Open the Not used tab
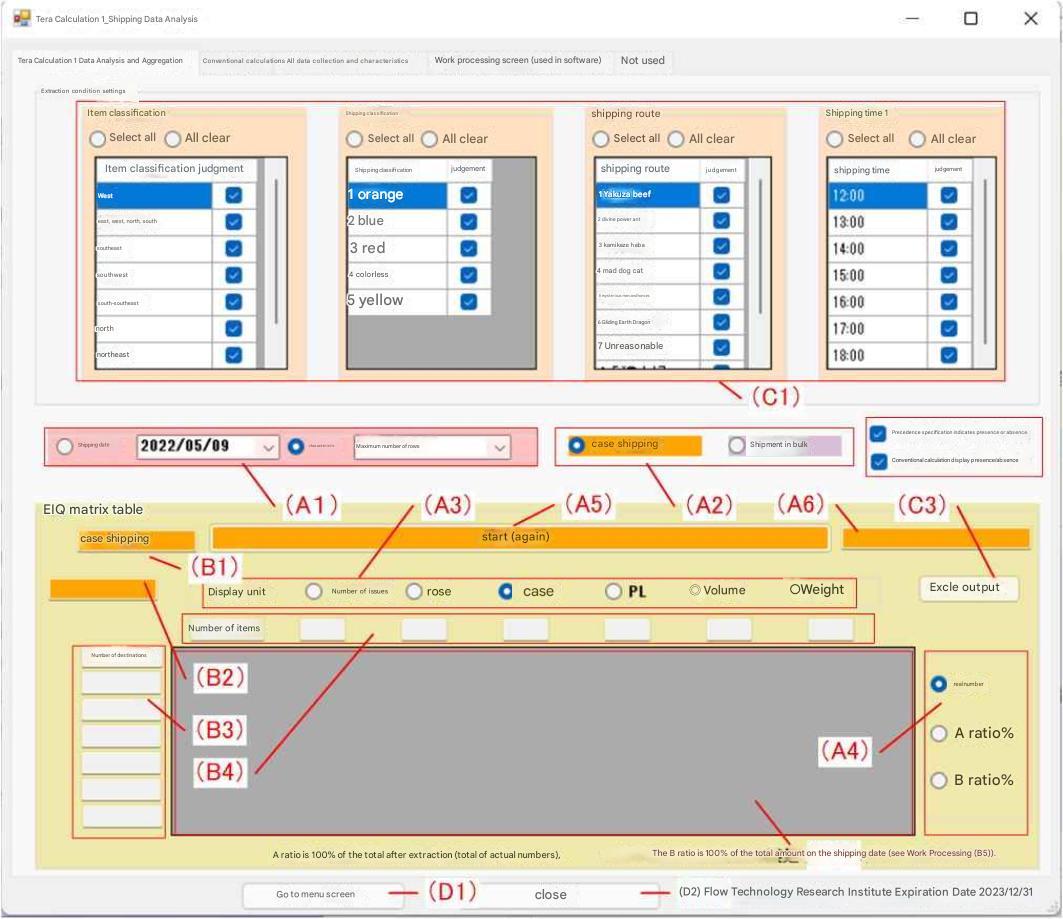 (642, 60)
